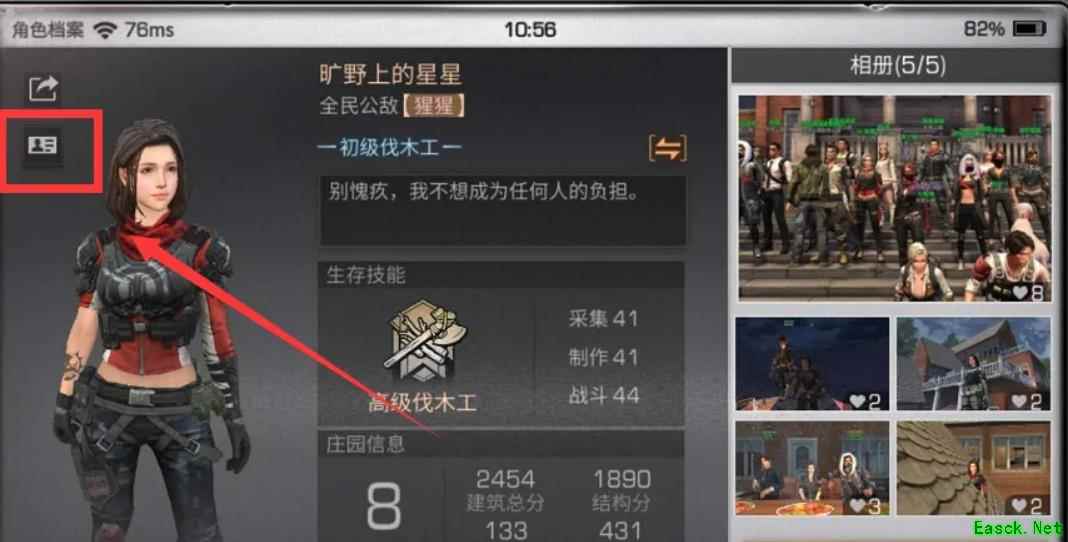The width and height of the screenshot is (1068, 542).
Task: Click the 猩猩 guild tag
Action: (x=433, y=106)
